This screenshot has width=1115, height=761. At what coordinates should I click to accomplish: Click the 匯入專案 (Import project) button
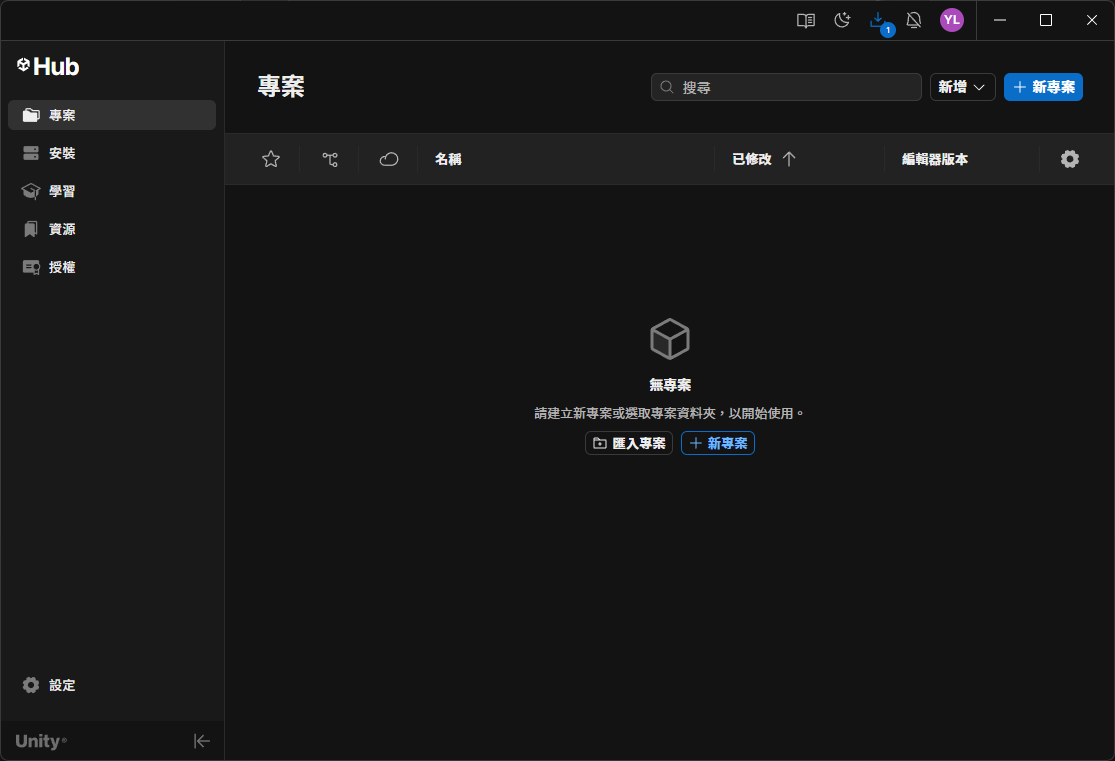(x=629, y=443)
